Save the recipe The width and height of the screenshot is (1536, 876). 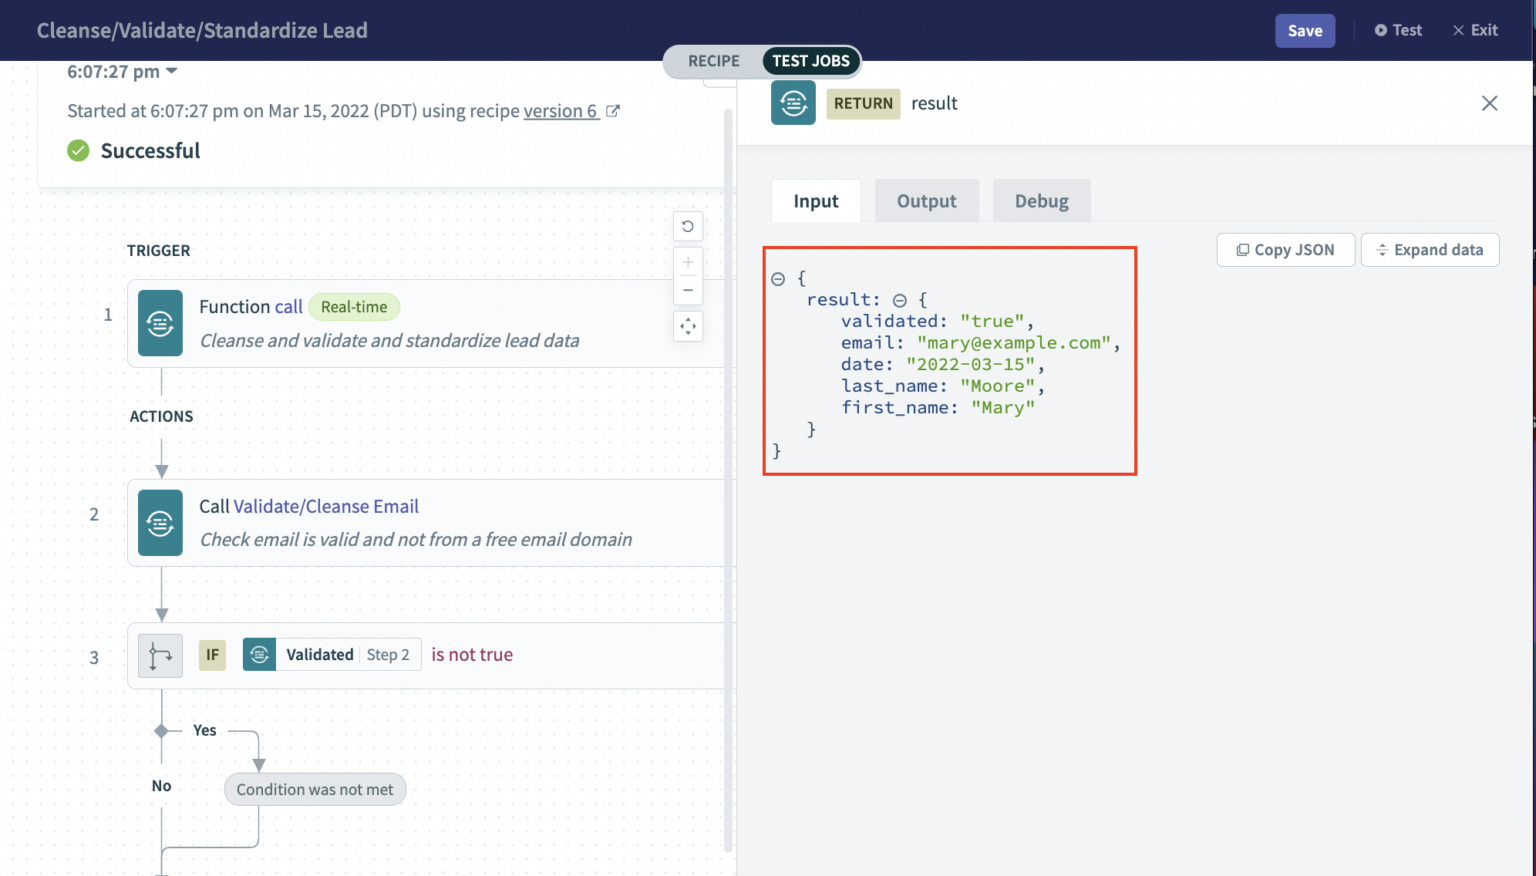1305,30
